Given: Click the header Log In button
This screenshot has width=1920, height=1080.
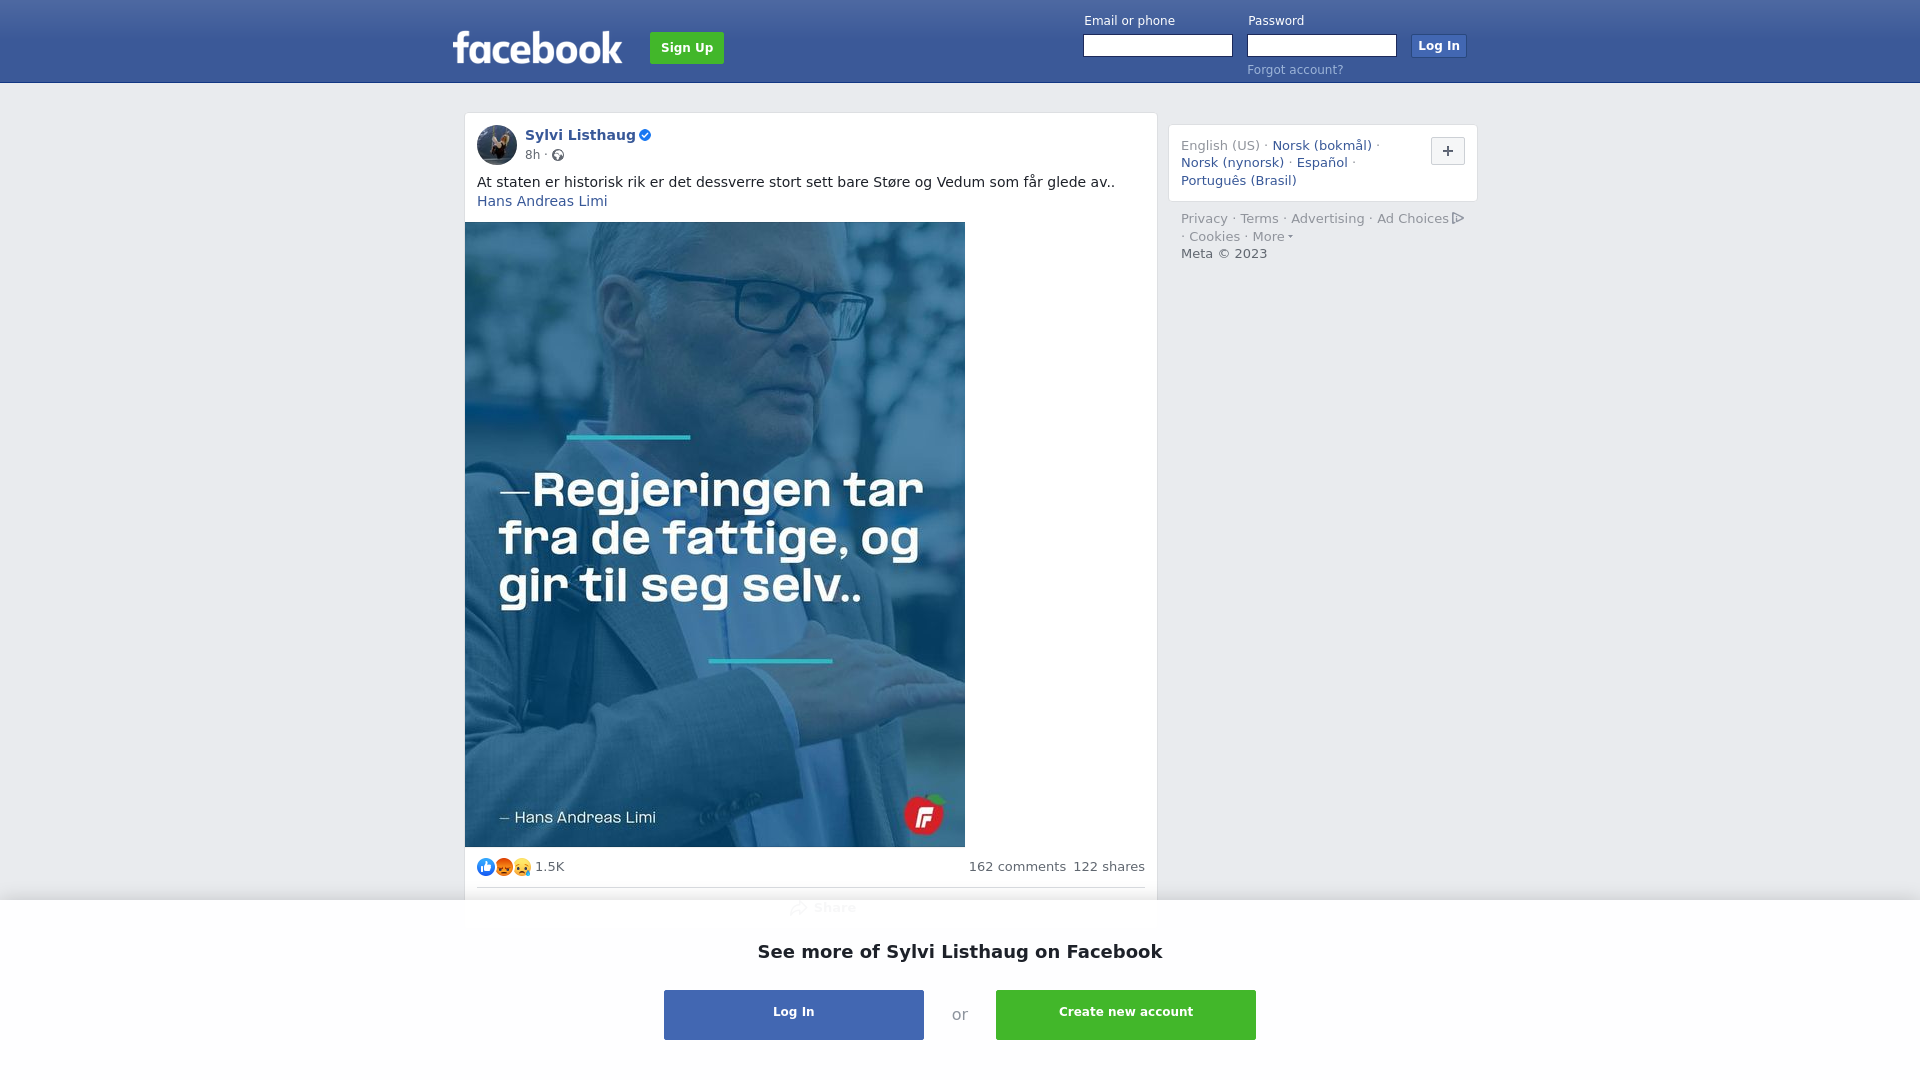Looking at the screenshot, I should pos(1439,46).
